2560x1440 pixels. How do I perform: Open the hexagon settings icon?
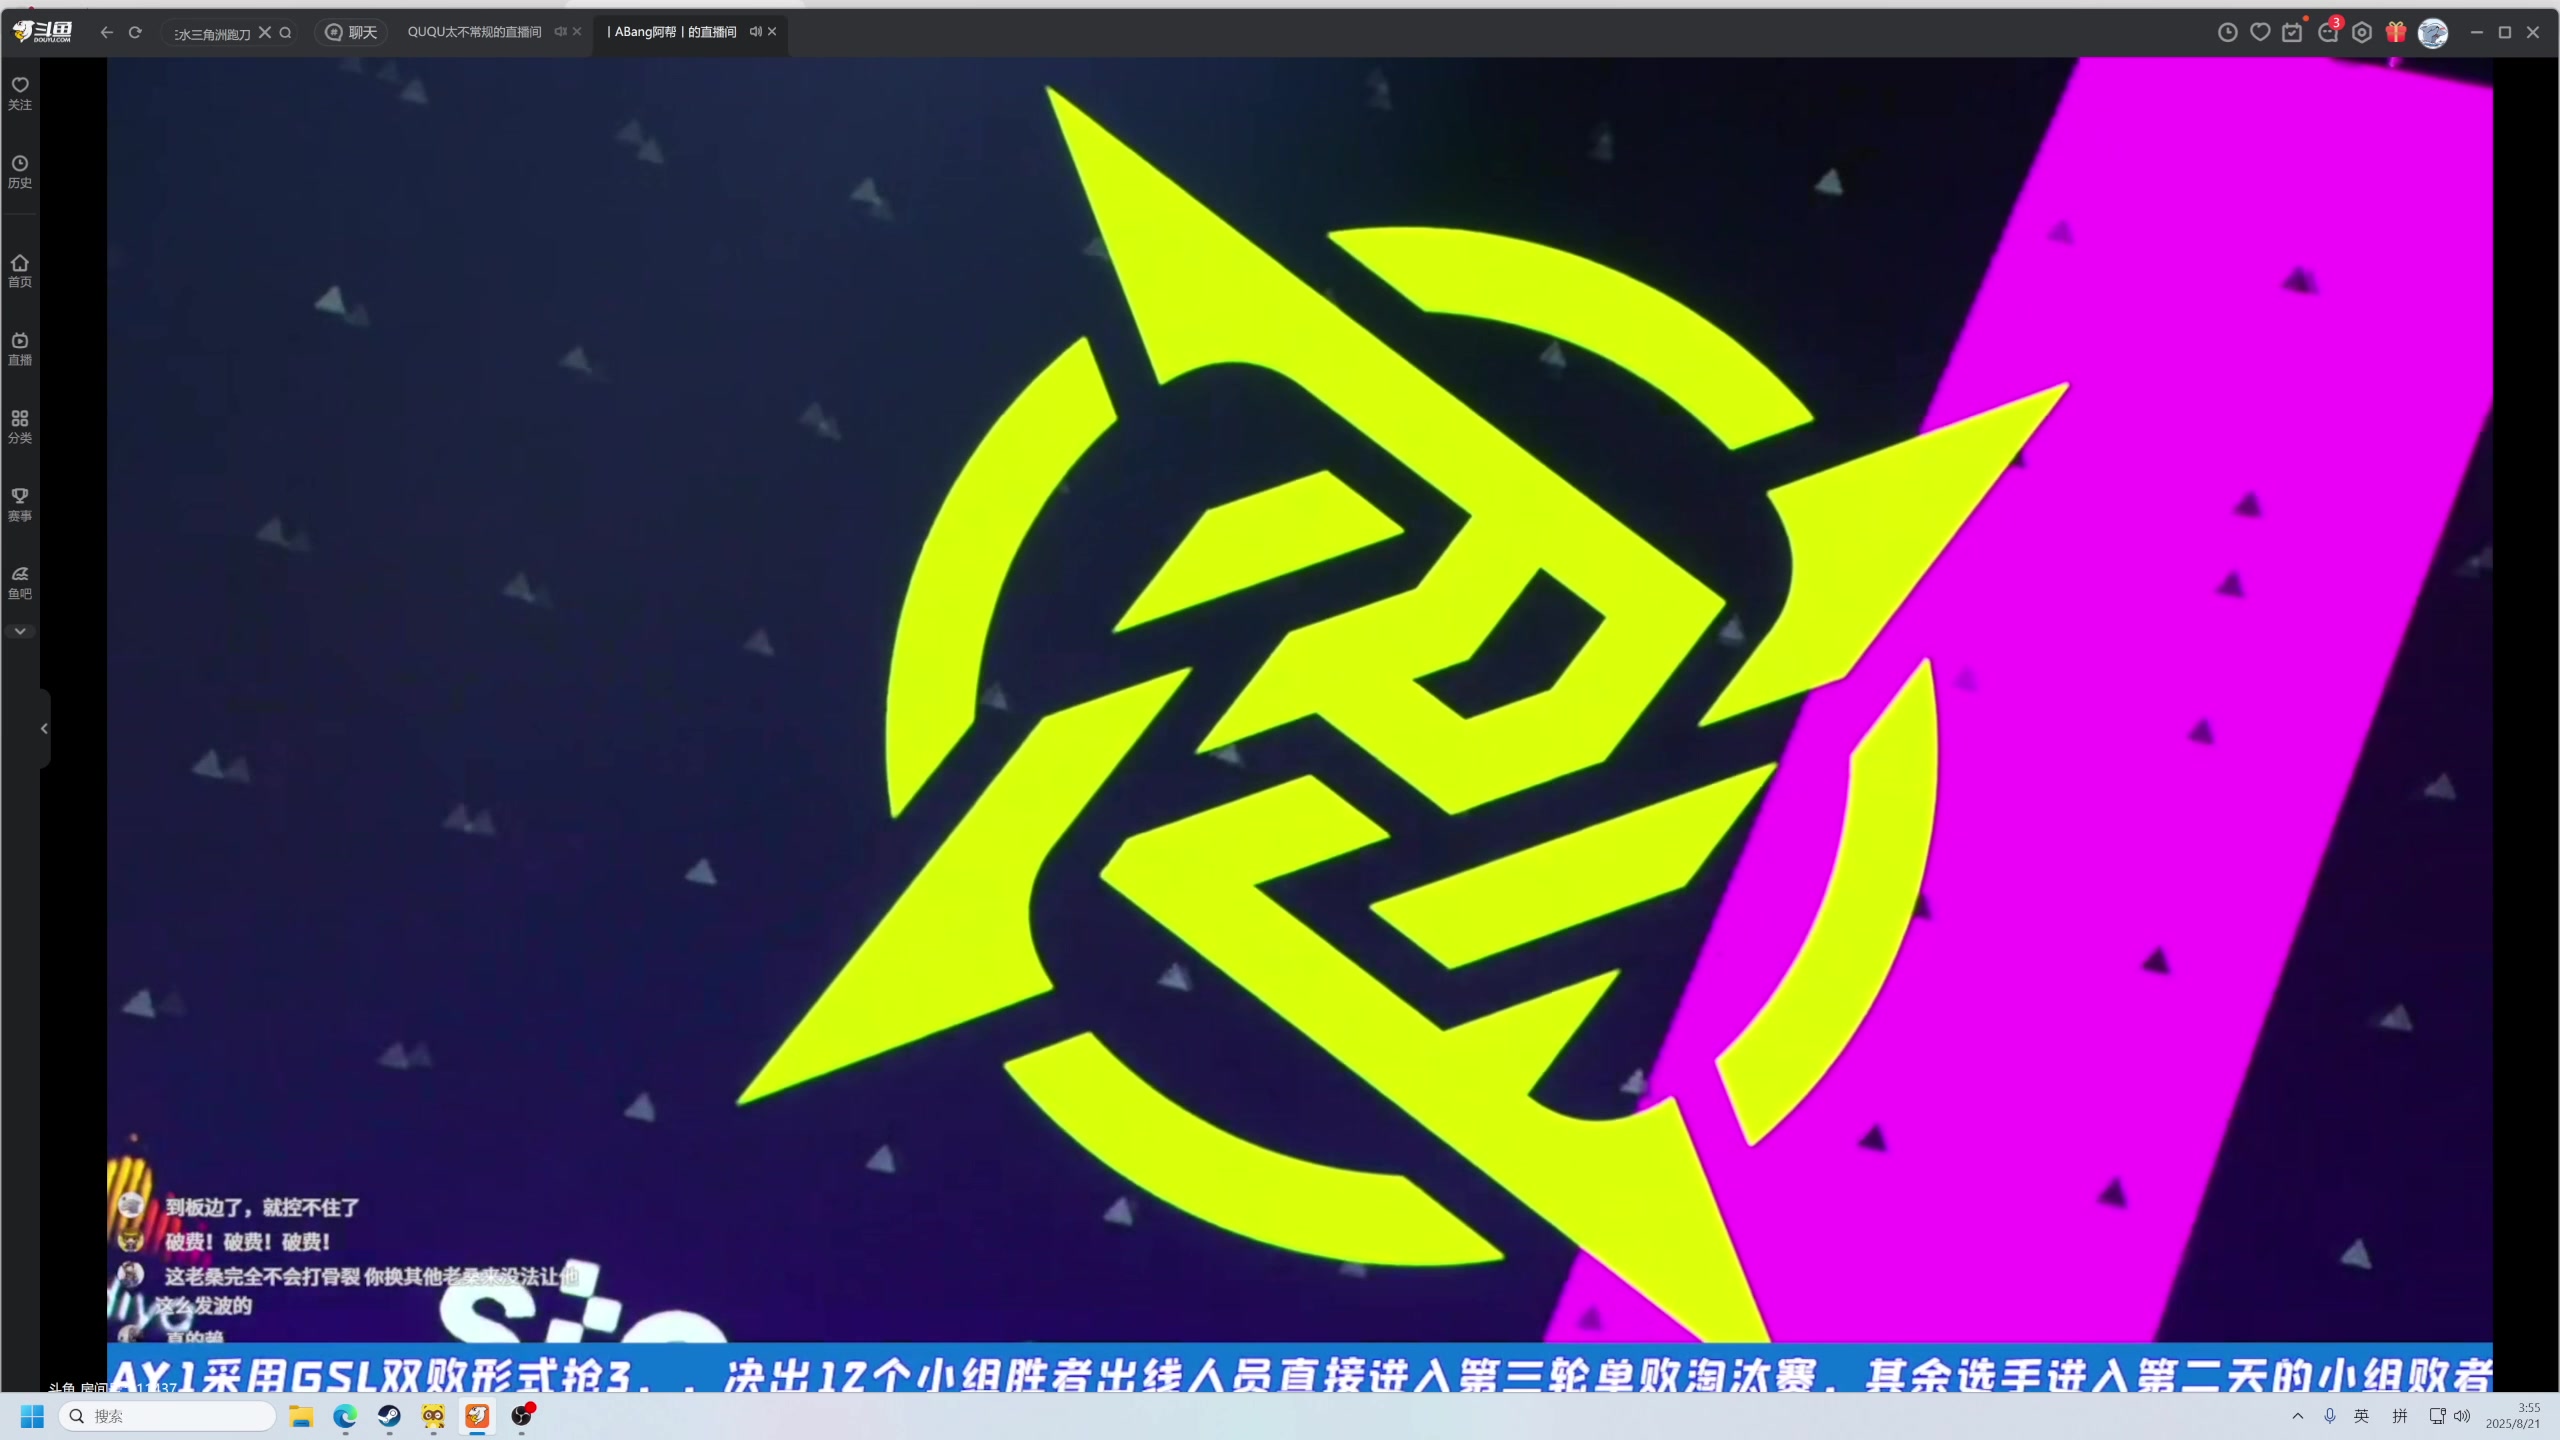[2362, 33]
